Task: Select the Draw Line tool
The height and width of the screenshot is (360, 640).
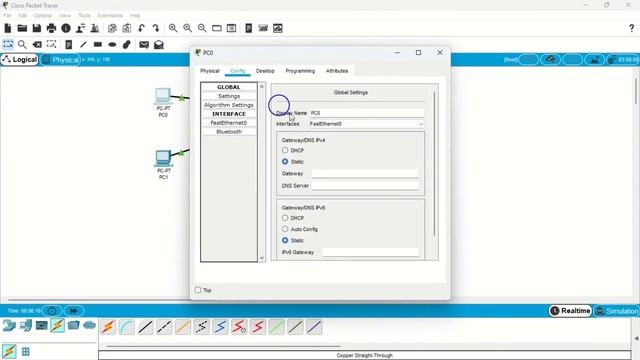Action: click(83, 44)
